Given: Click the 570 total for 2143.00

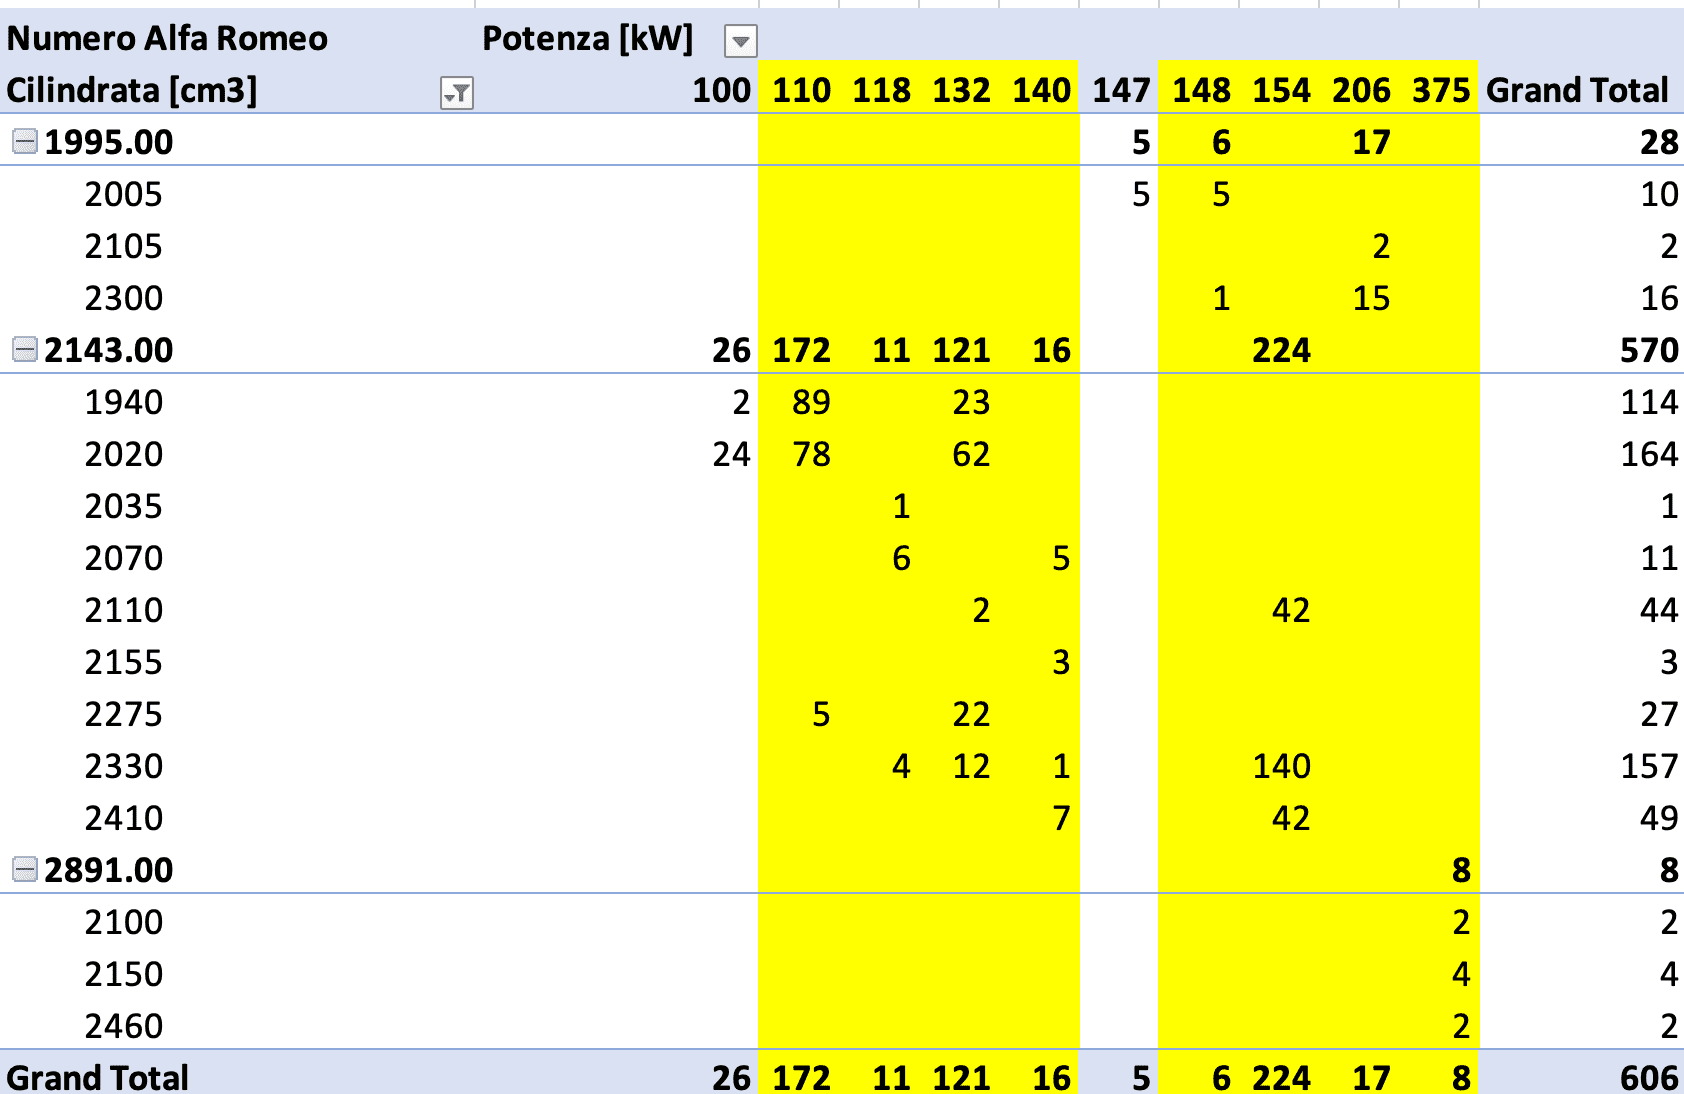Looking at the screenshot, I should (1648, 351).
